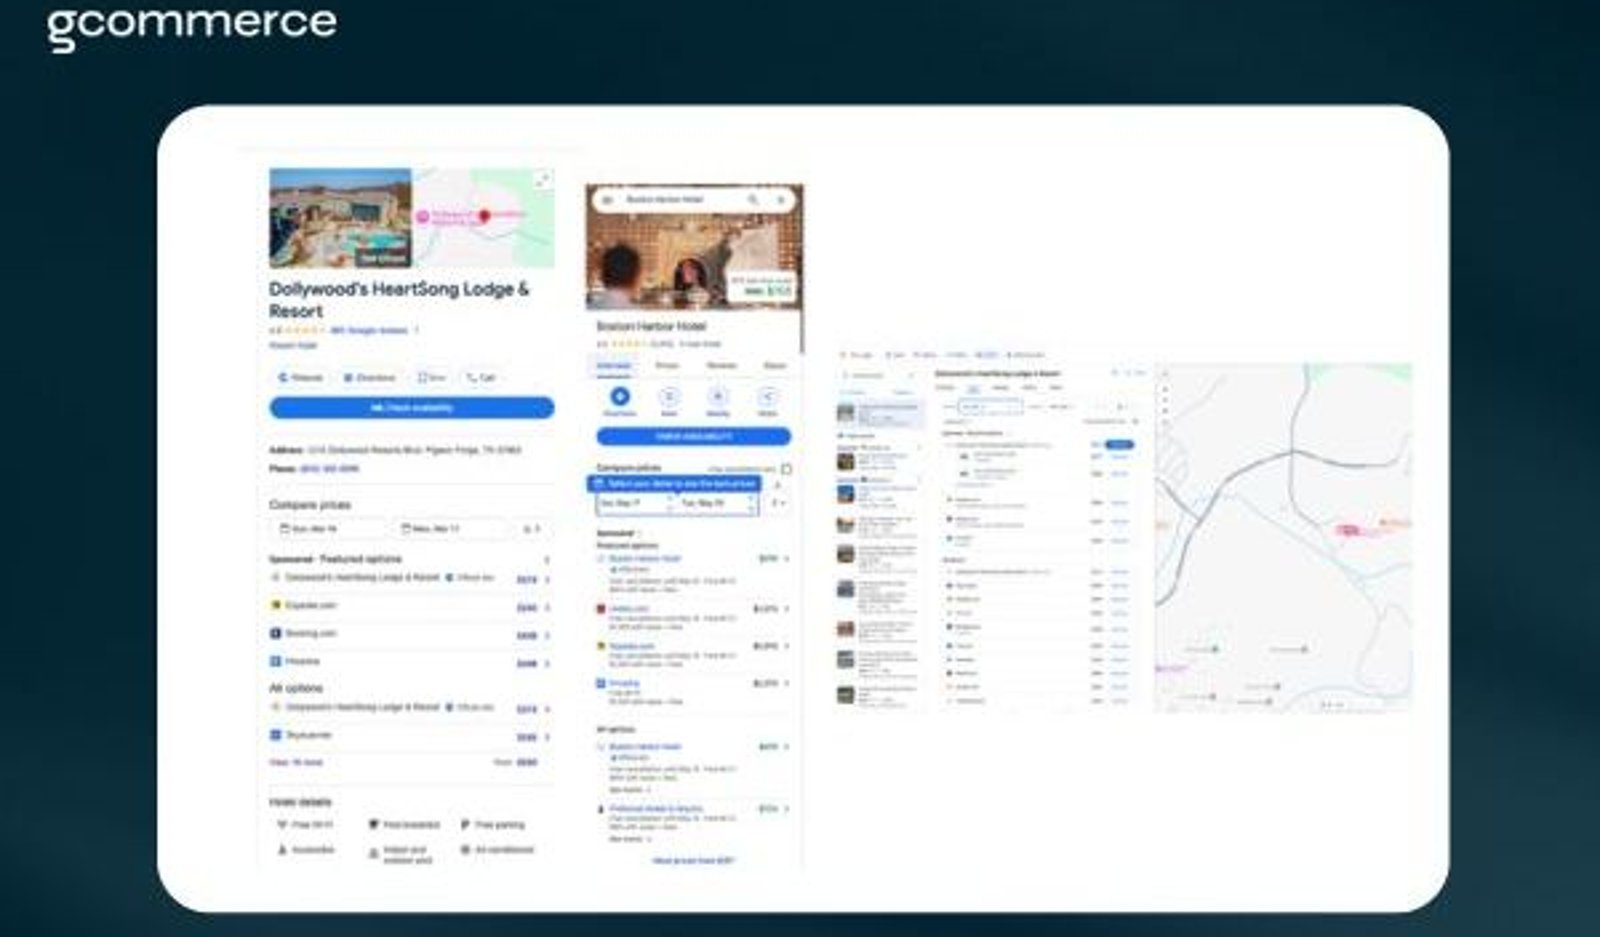1600x937 pixels.
Task: Expand the Expedia.com price row in HeartSong panel
Action: (547, 607)
